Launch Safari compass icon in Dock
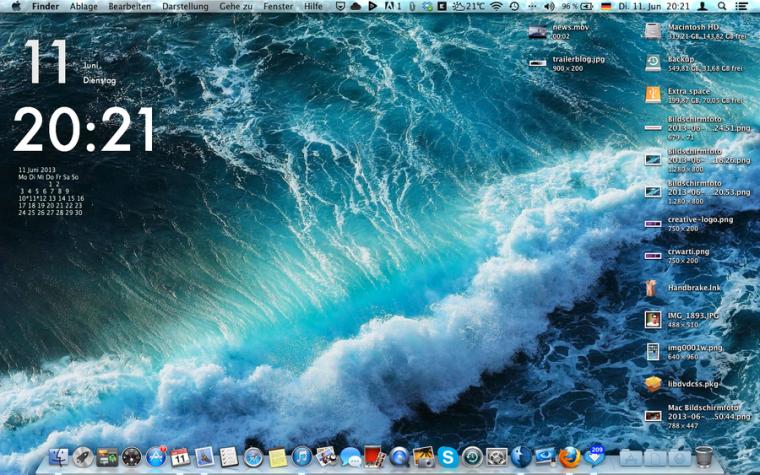Viewport: 760px width, 475px height. point(253,457)
